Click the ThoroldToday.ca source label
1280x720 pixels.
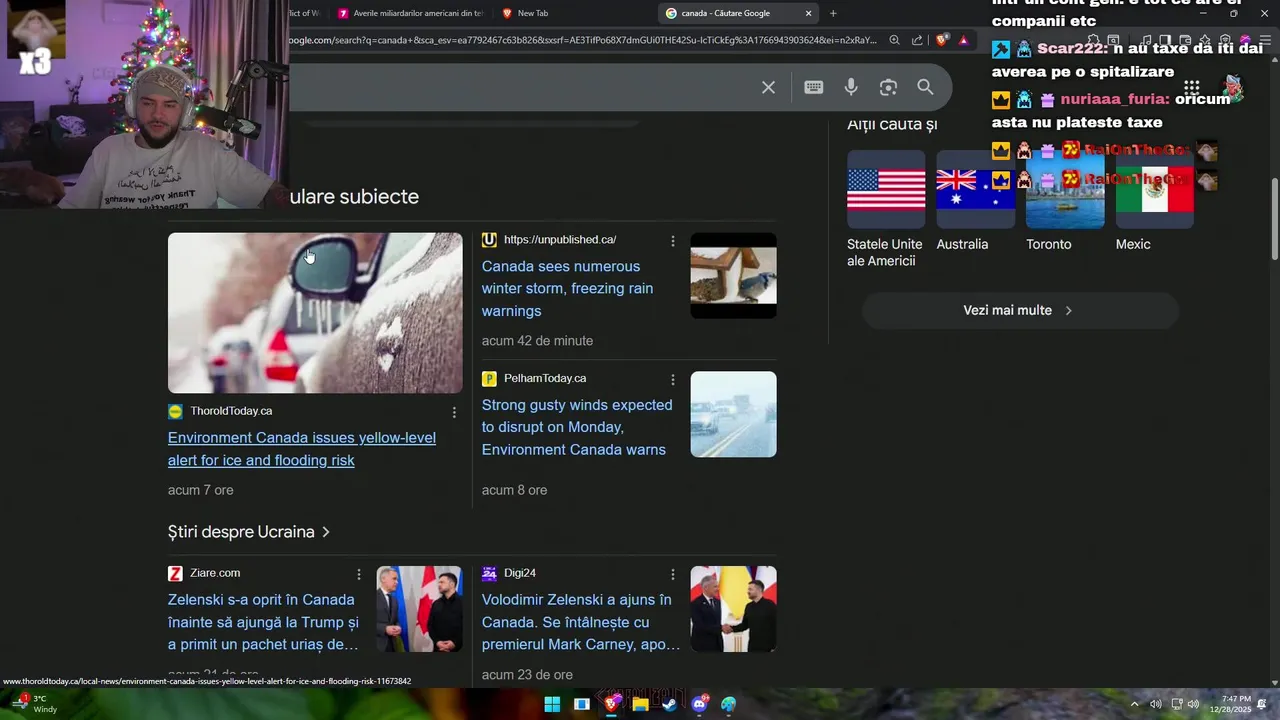click(231, 411)
